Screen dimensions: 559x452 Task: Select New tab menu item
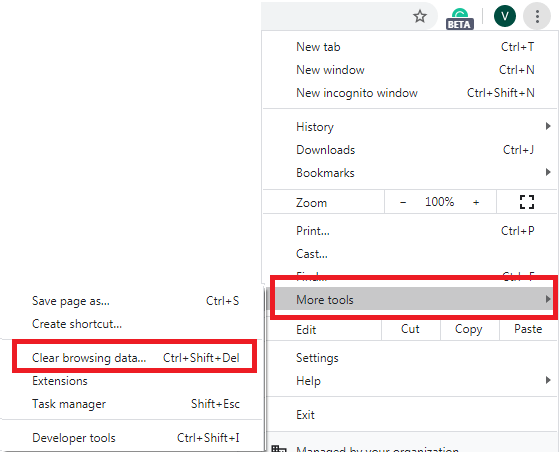click(x=411, y=47)
